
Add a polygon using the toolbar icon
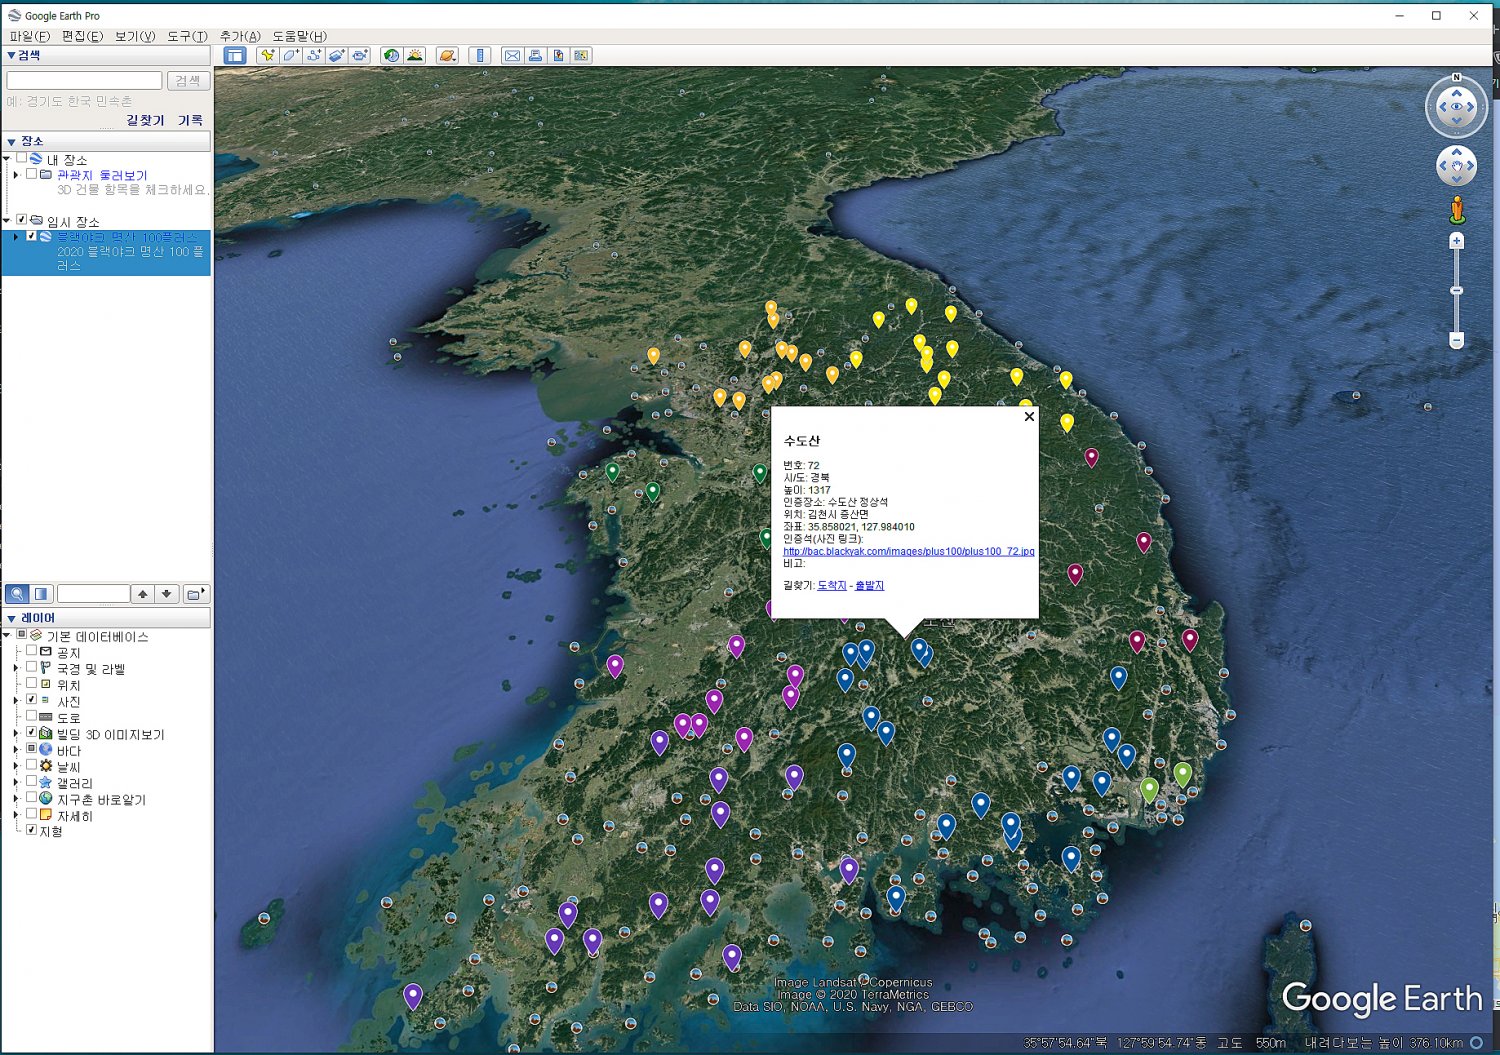(x=291, y=56)
